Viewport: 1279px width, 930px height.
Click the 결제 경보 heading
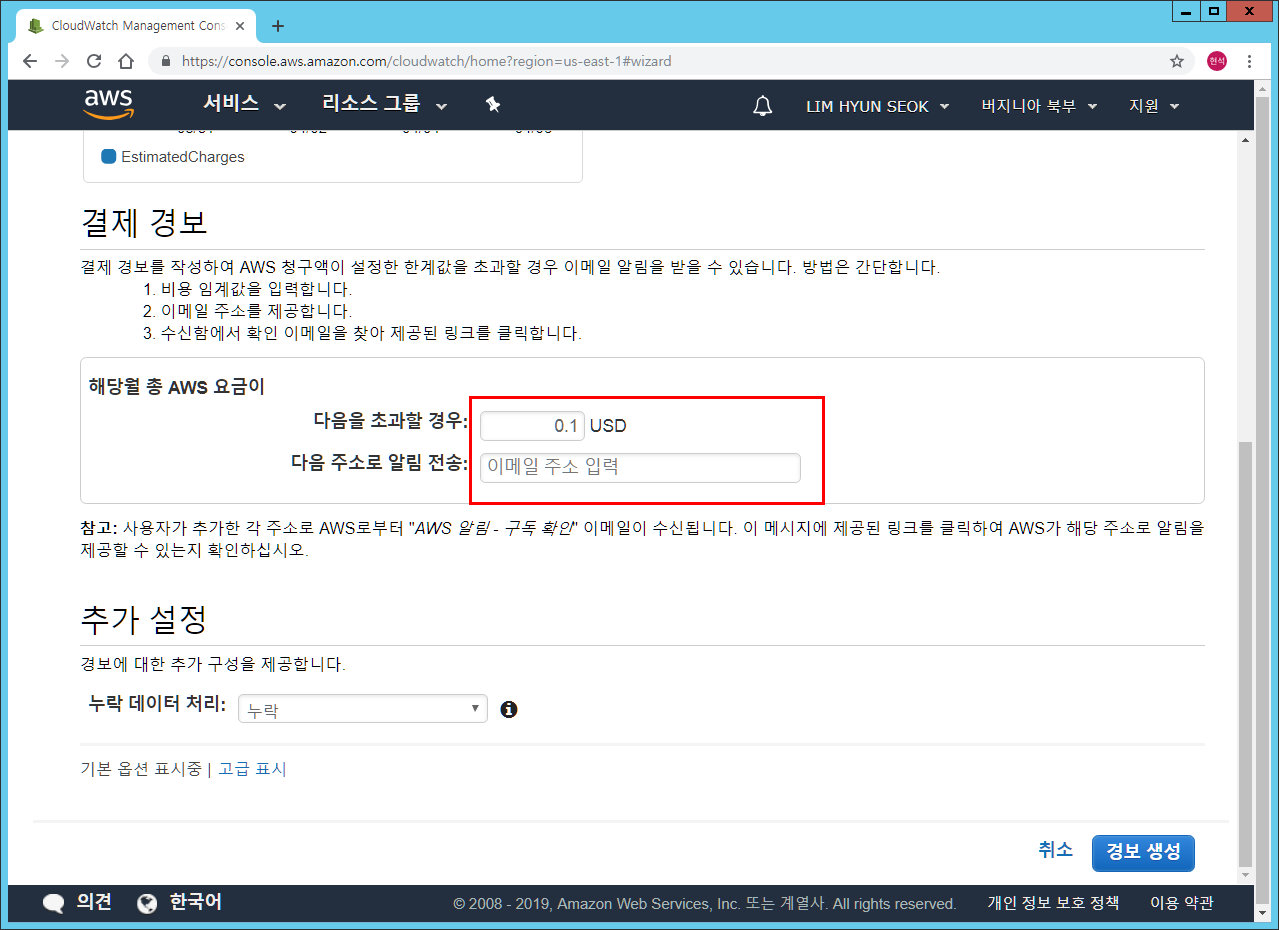[x=144, y=221]
